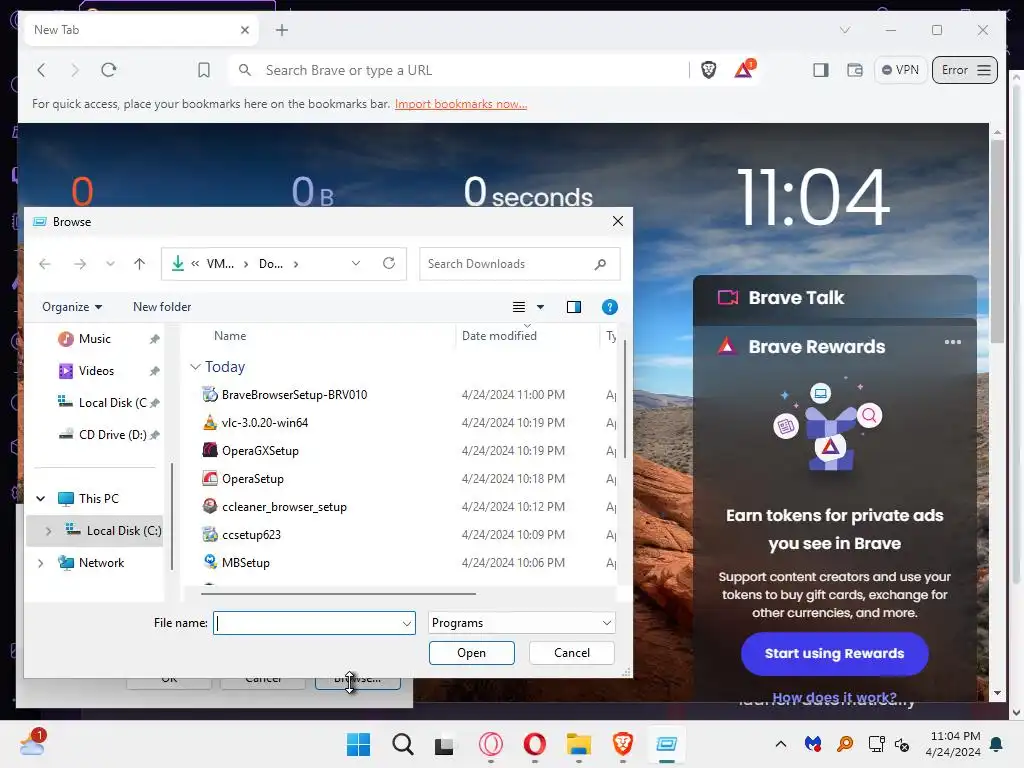
Task: Open the Error main menu button
Action: coord(965,70)
